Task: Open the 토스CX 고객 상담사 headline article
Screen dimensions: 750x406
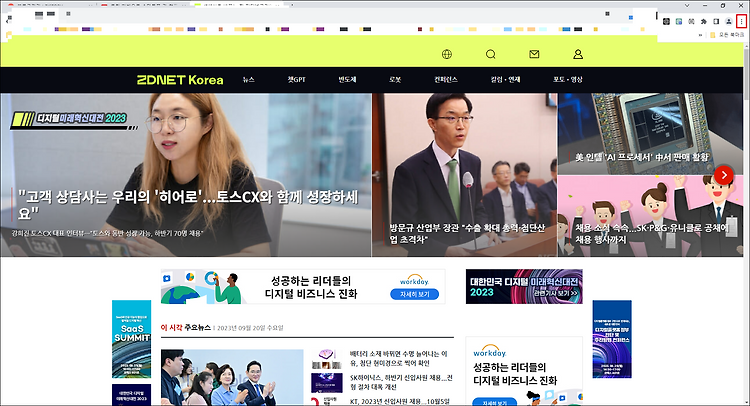Action: coord(188,204)
